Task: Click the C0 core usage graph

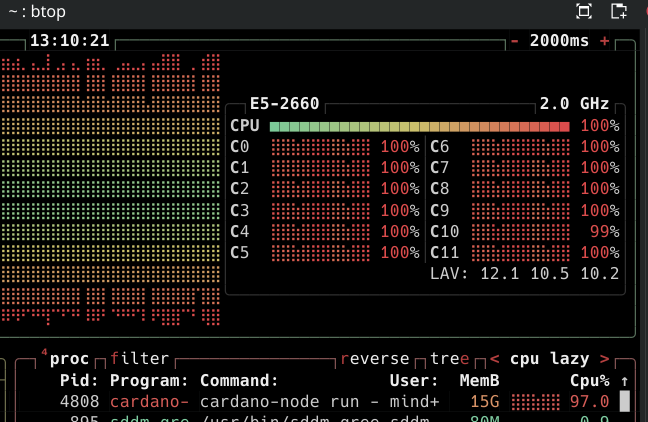Action: 320,147
